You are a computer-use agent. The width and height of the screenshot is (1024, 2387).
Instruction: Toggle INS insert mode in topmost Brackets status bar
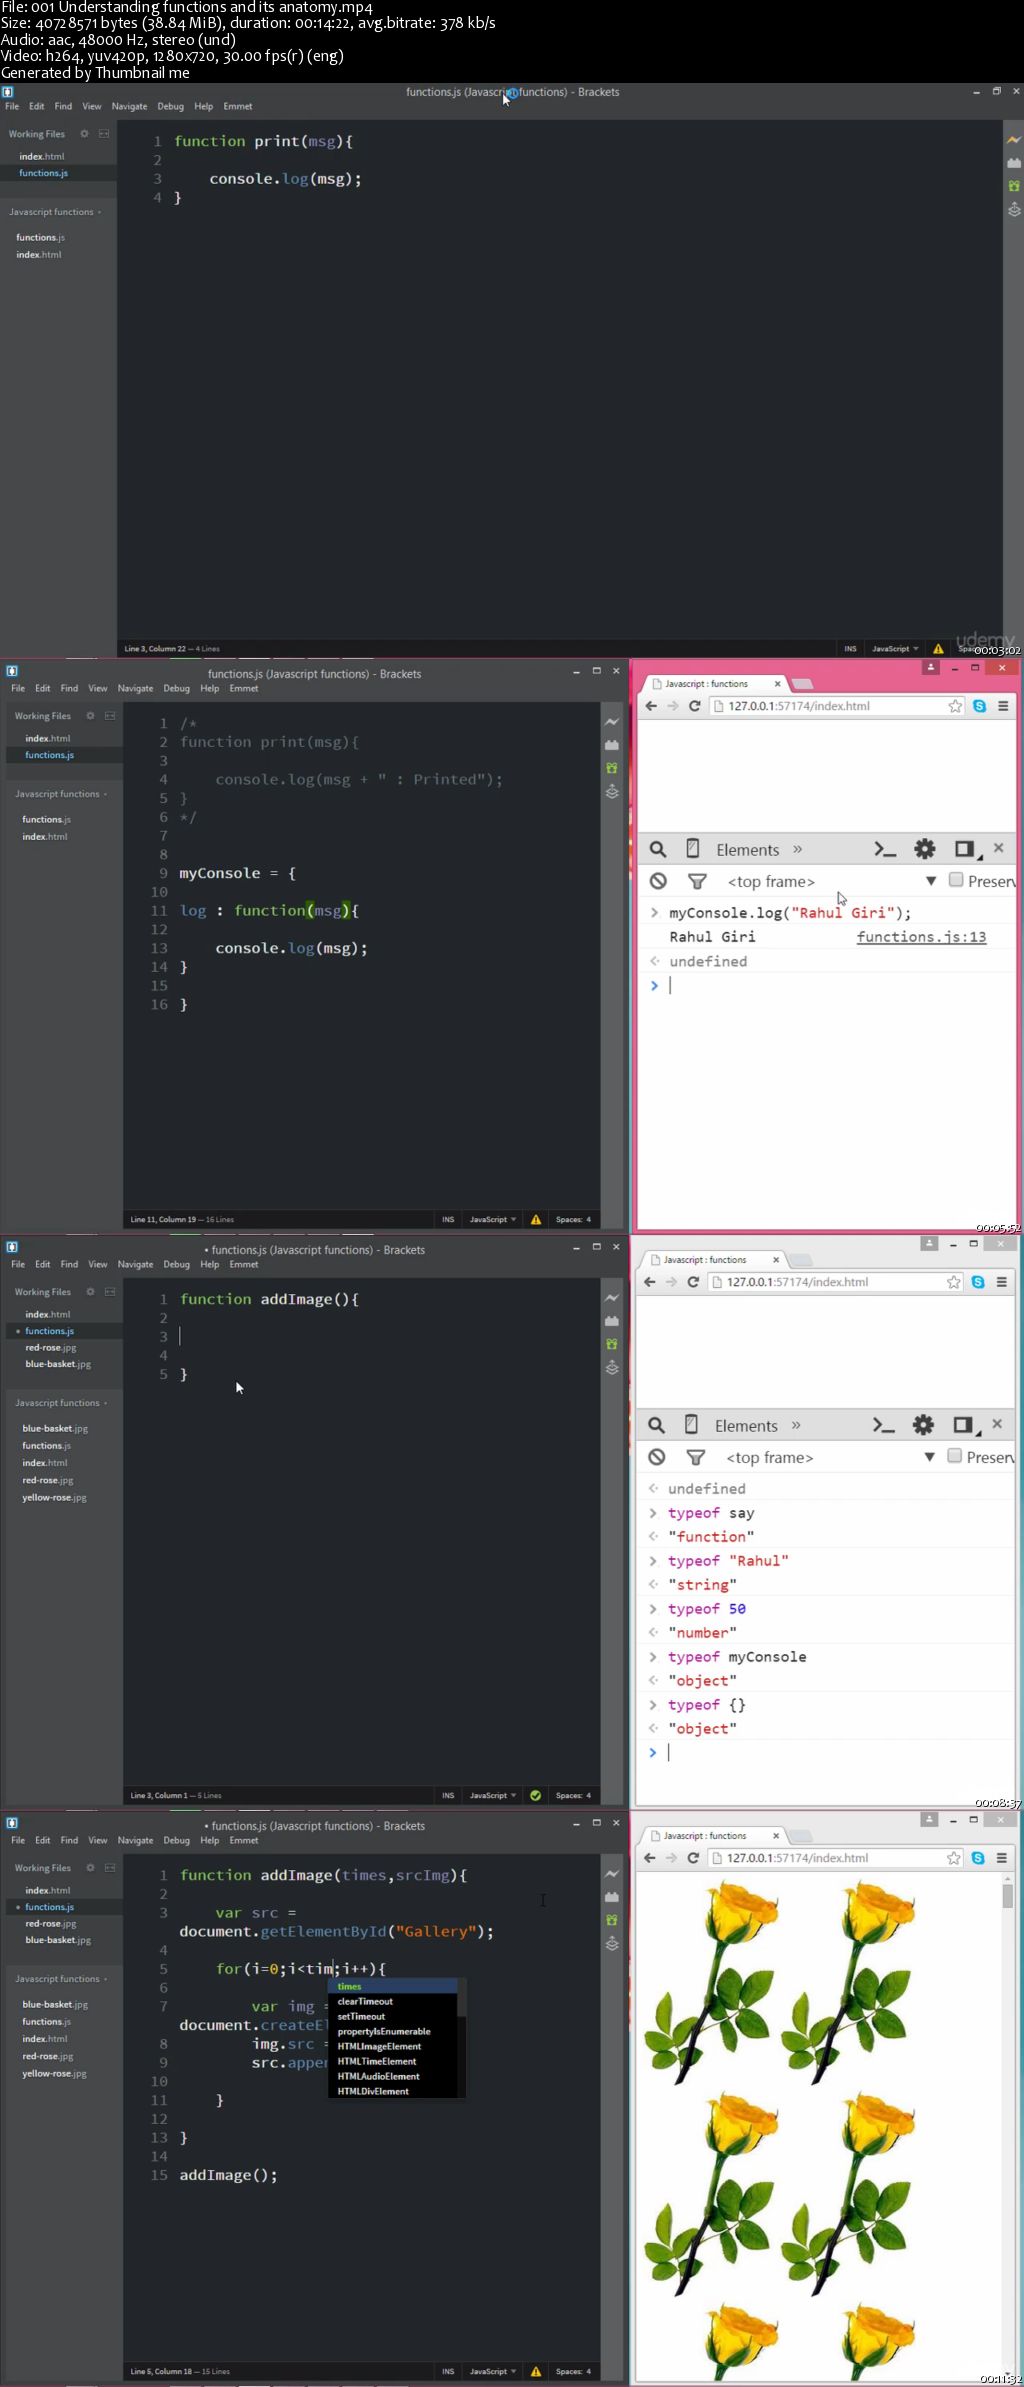[850, 649]
